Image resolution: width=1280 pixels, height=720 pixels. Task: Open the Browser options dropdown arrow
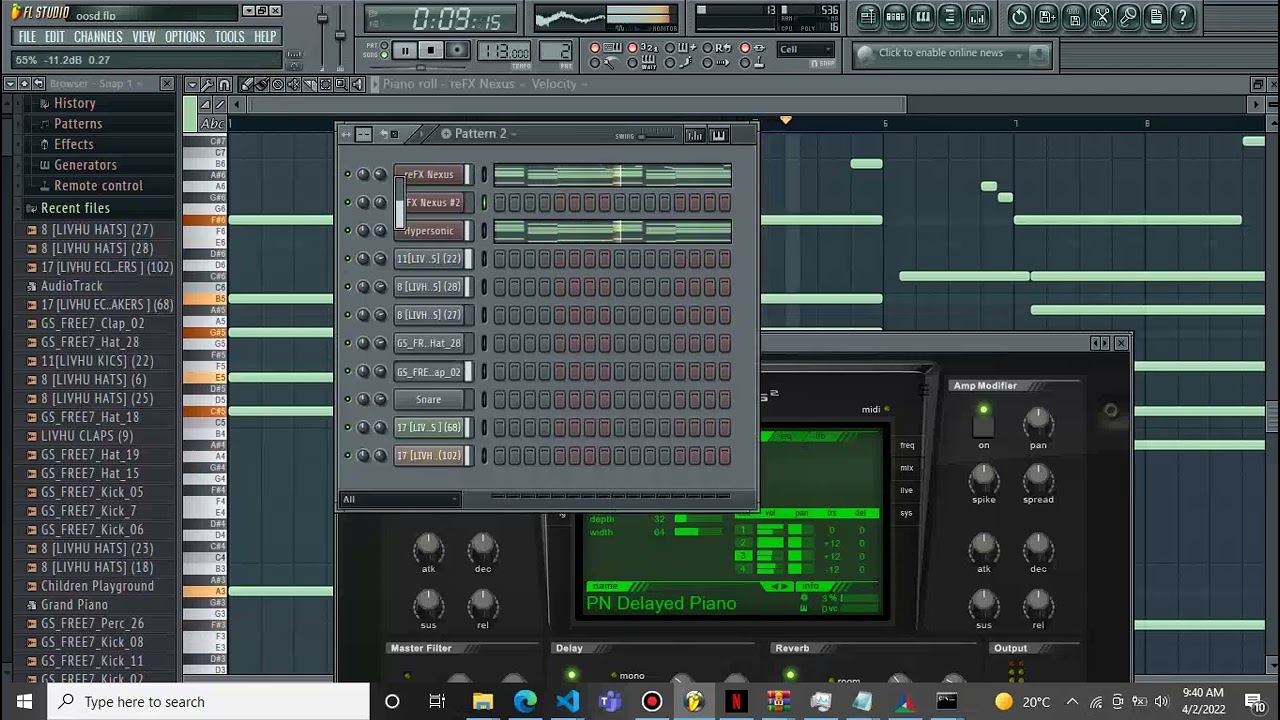coord(10,84)
